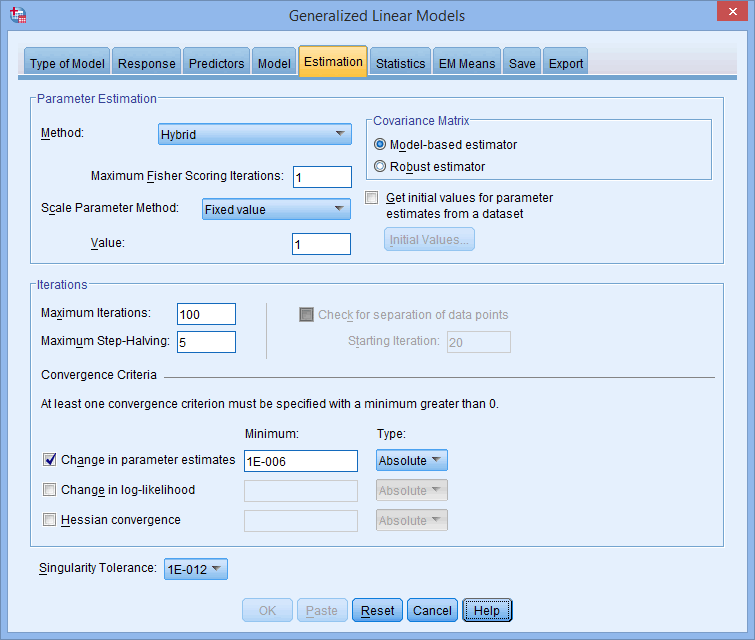Enable Get initial values from dataset checkbox
The height and width of the screenshot is (640, 755).
coord(371,198)
